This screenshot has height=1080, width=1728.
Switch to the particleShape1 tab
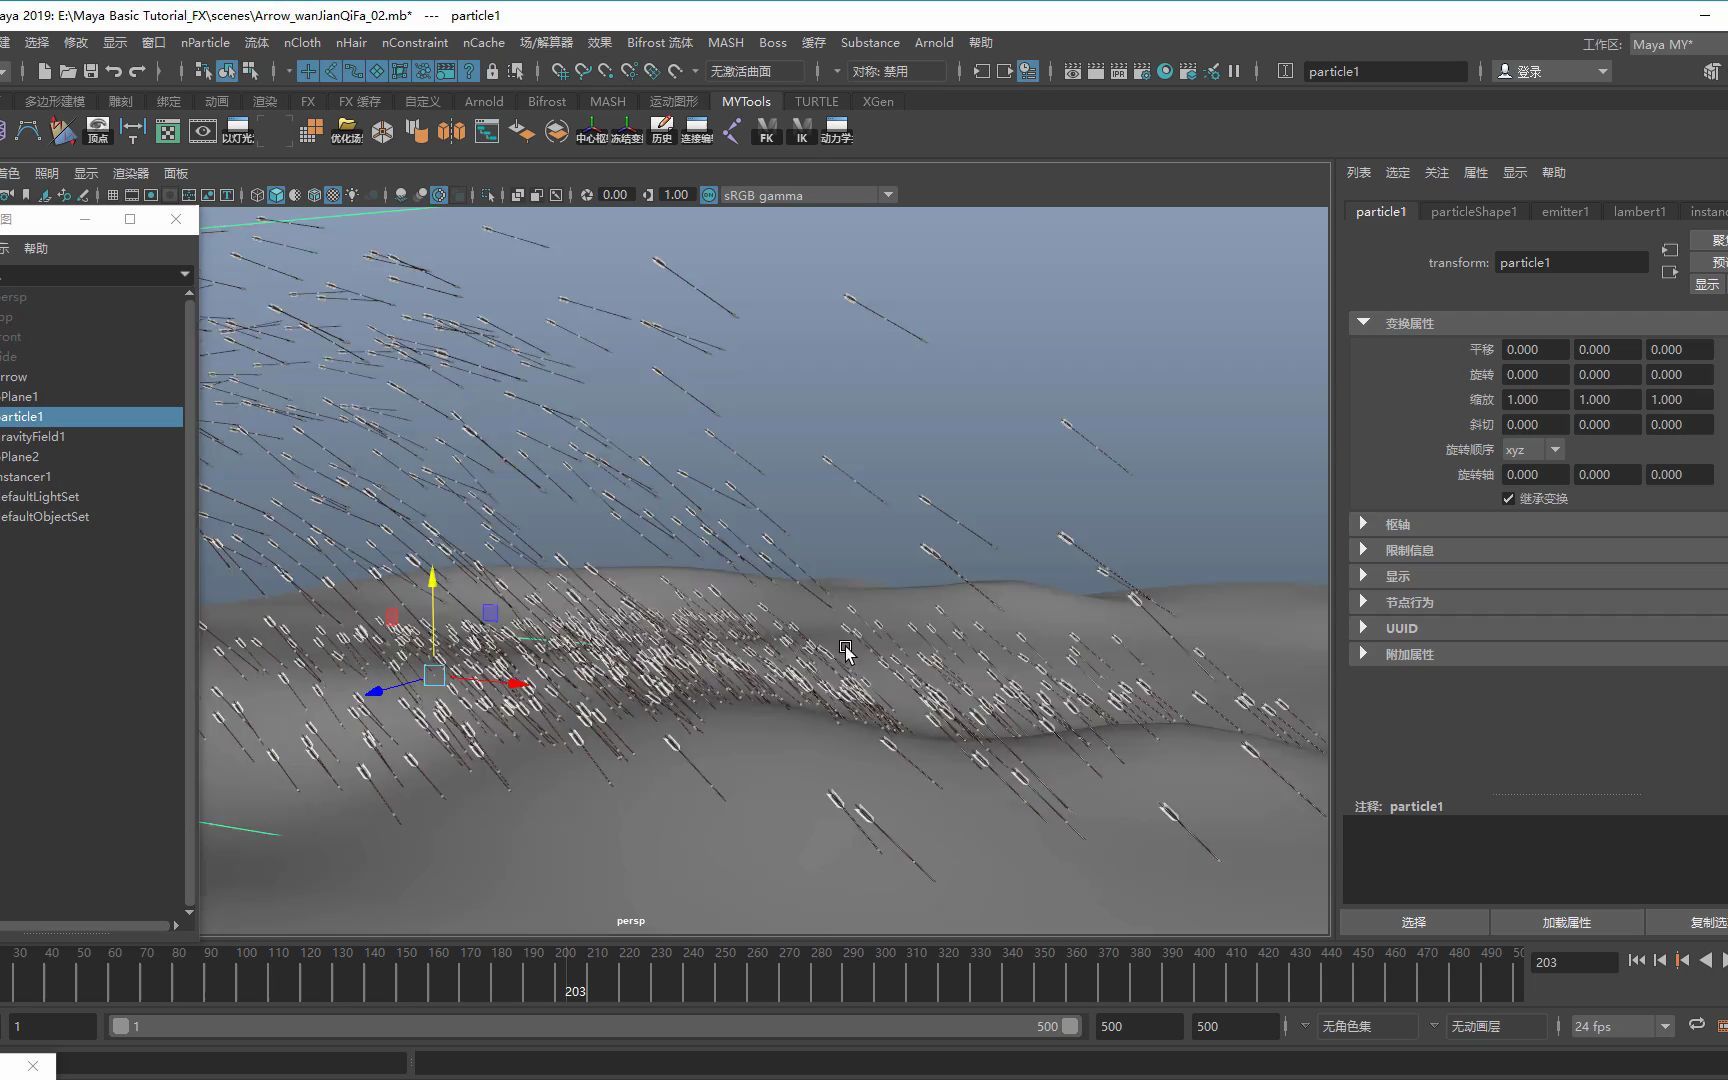point(1473,211)
